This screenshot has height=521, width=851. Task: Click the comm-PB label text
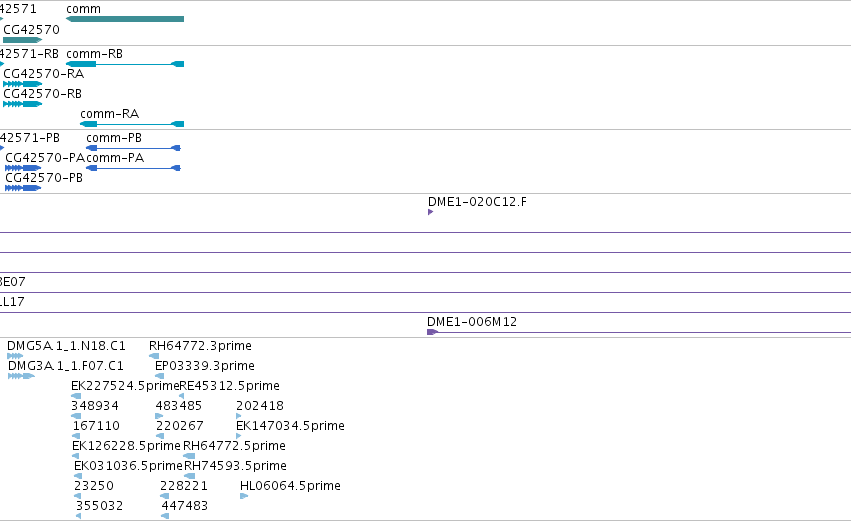tap(114, 138)
